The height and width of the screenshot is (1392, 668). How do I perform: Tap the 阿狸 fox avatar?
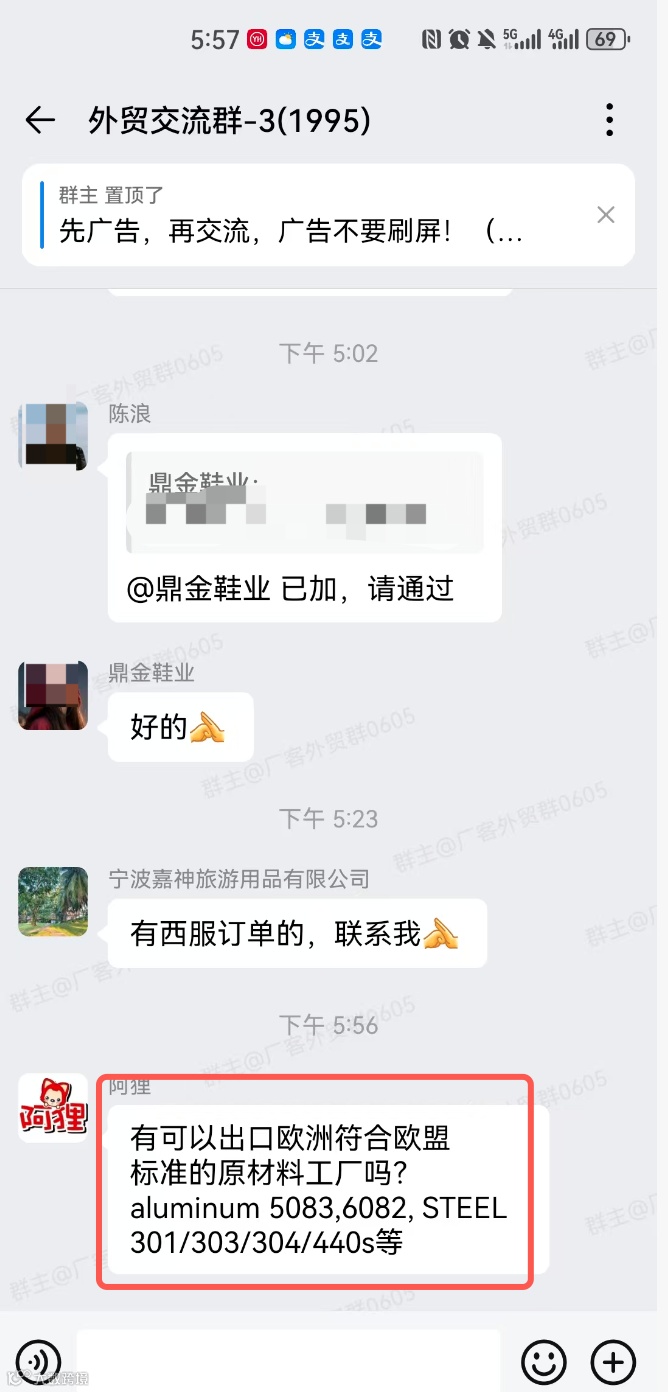coord(53,1108)
